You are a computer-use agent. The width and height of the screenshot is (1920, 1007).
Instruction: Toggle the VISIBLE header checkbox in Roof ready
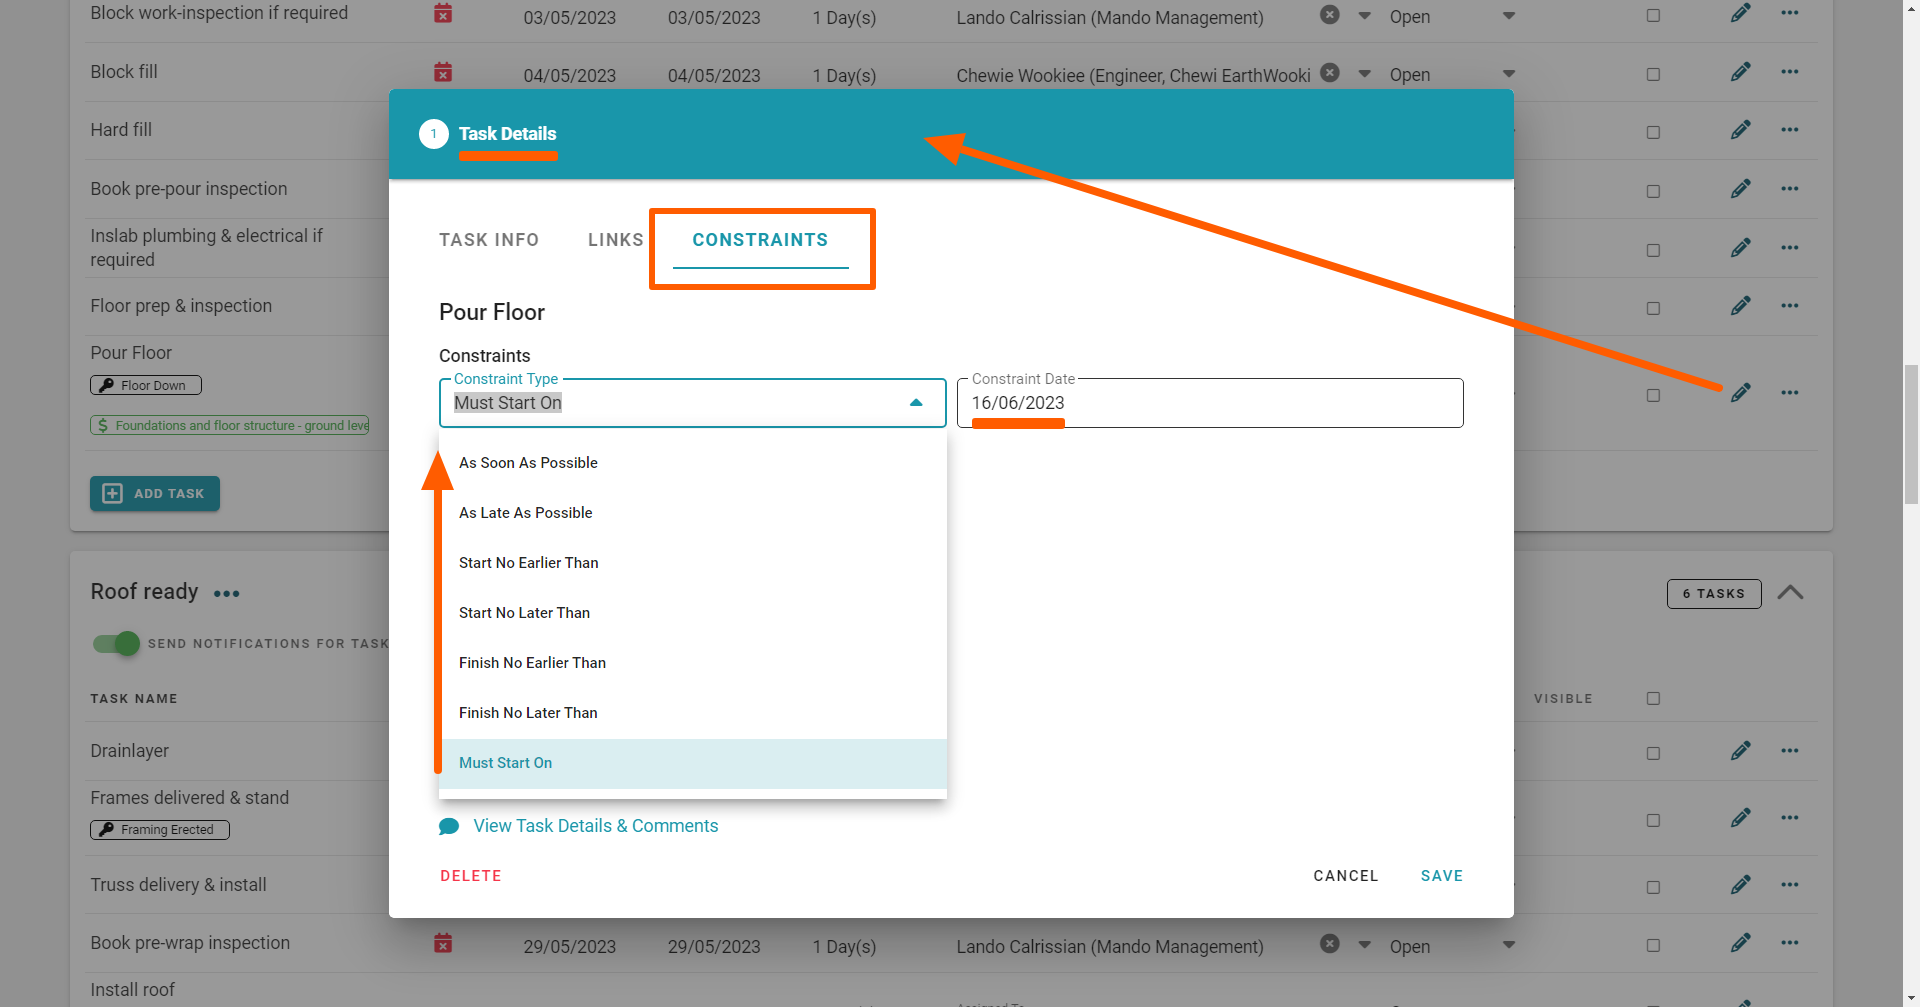coord(1653,699)
